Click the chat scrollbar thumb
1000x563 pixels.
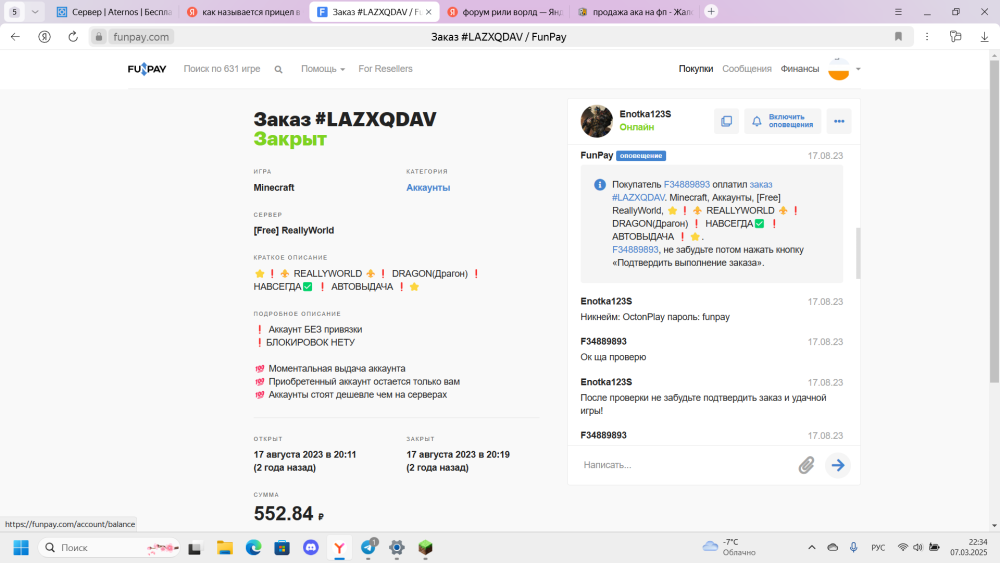(x=858, y=252)
